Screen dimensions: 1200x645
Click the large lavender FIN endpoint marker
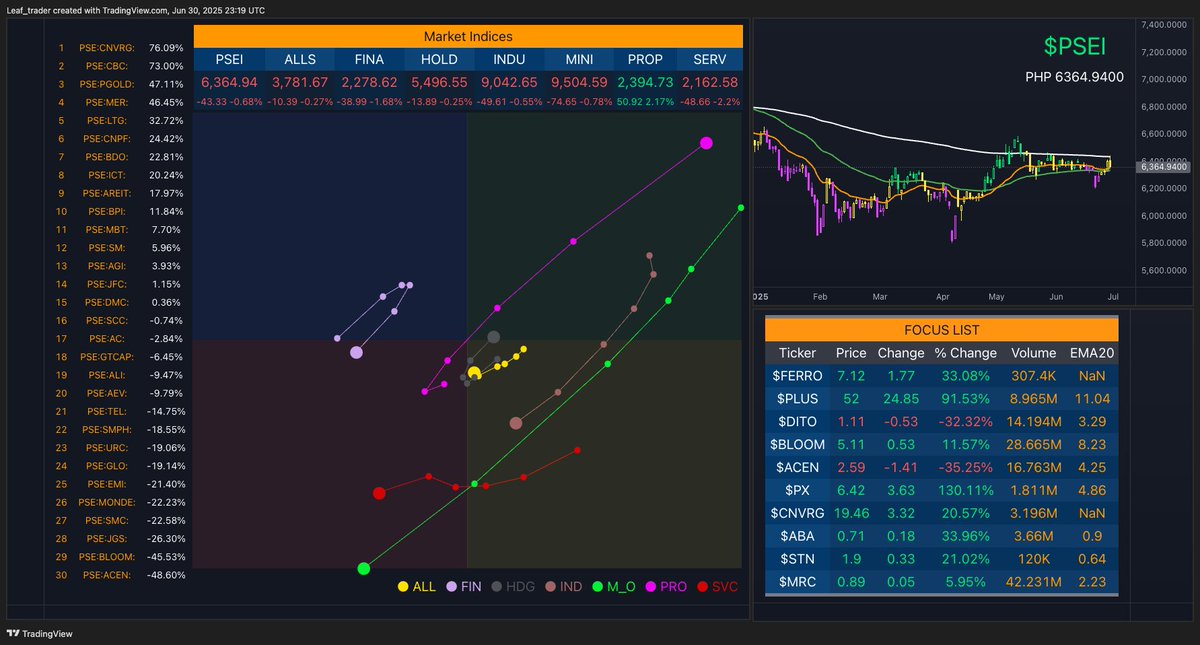point(356,352)
